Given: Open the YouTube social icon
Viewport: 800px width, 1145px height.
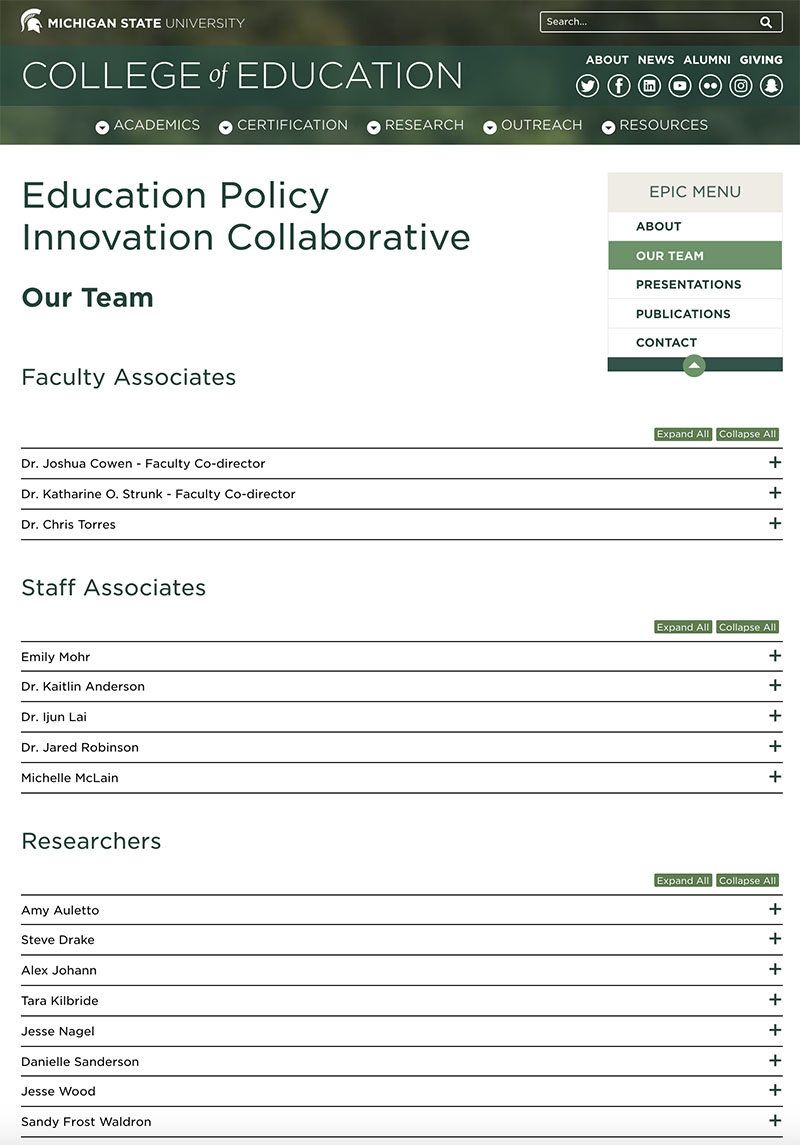Looking at the screenshot, I should 680,86.
